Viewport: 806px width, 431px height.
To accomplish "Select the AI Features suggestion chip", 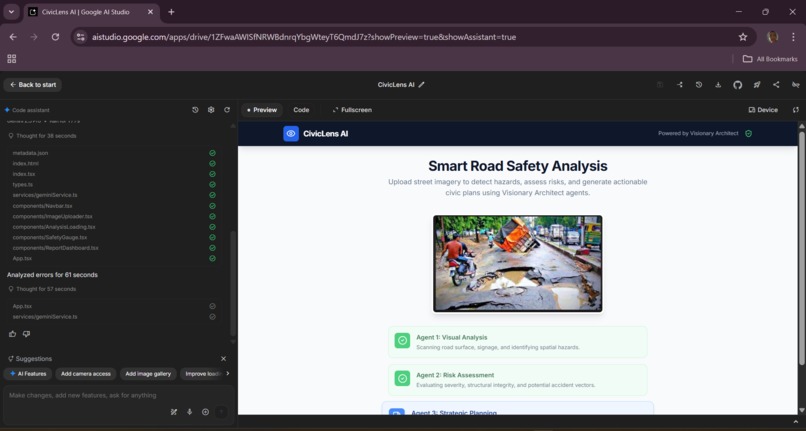I will 28,374.
